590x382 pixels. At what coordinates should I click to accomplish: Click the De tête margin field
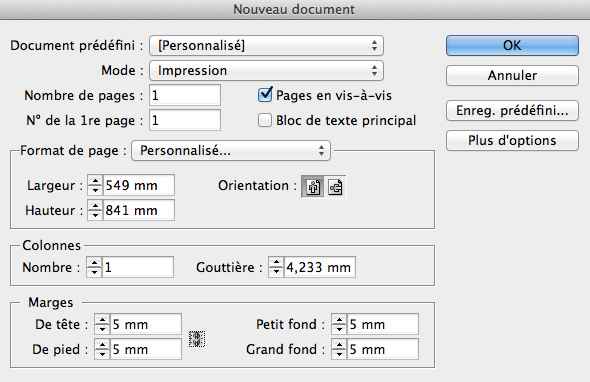(x=146, y=324)
